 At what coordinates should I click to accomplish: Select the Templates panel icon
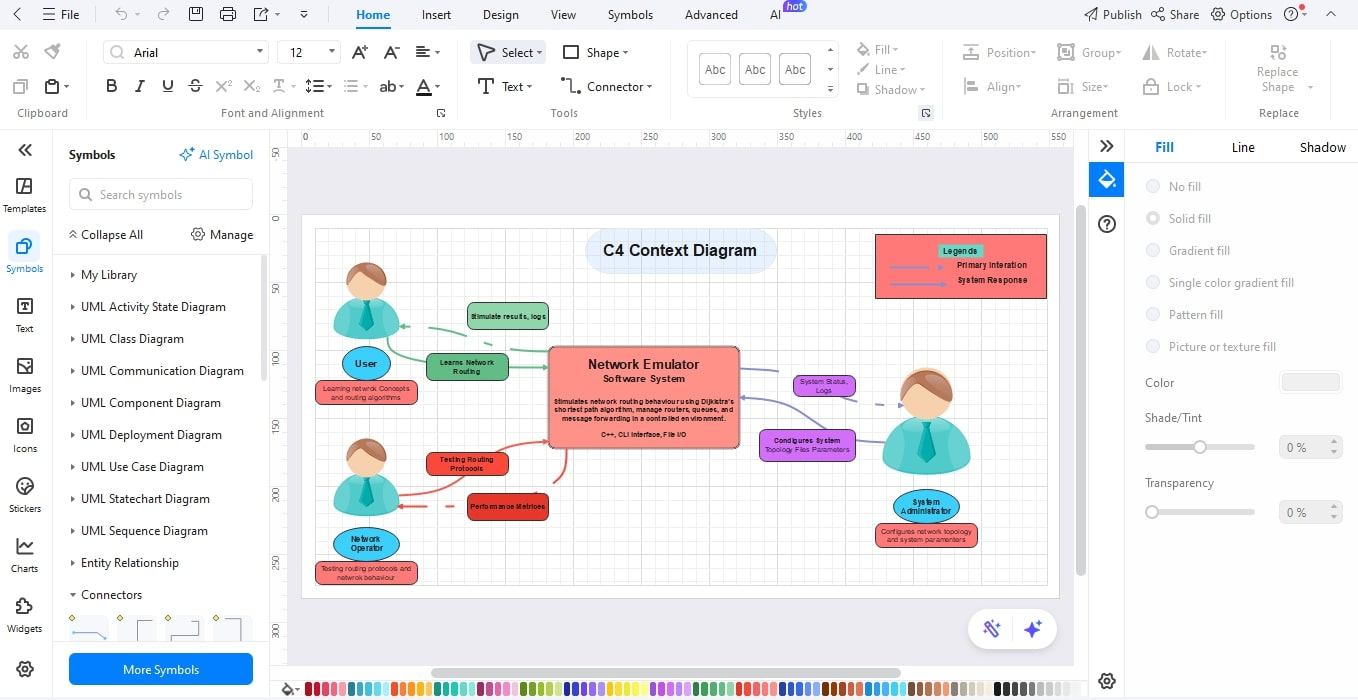pos(24,192)
